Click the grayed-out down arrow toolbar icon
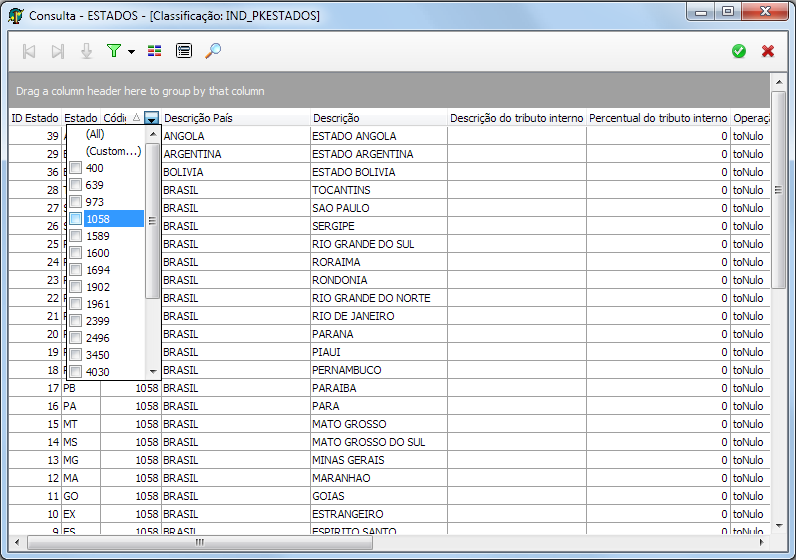The width and height of the screenshot is (796, 560). (86, 51)
